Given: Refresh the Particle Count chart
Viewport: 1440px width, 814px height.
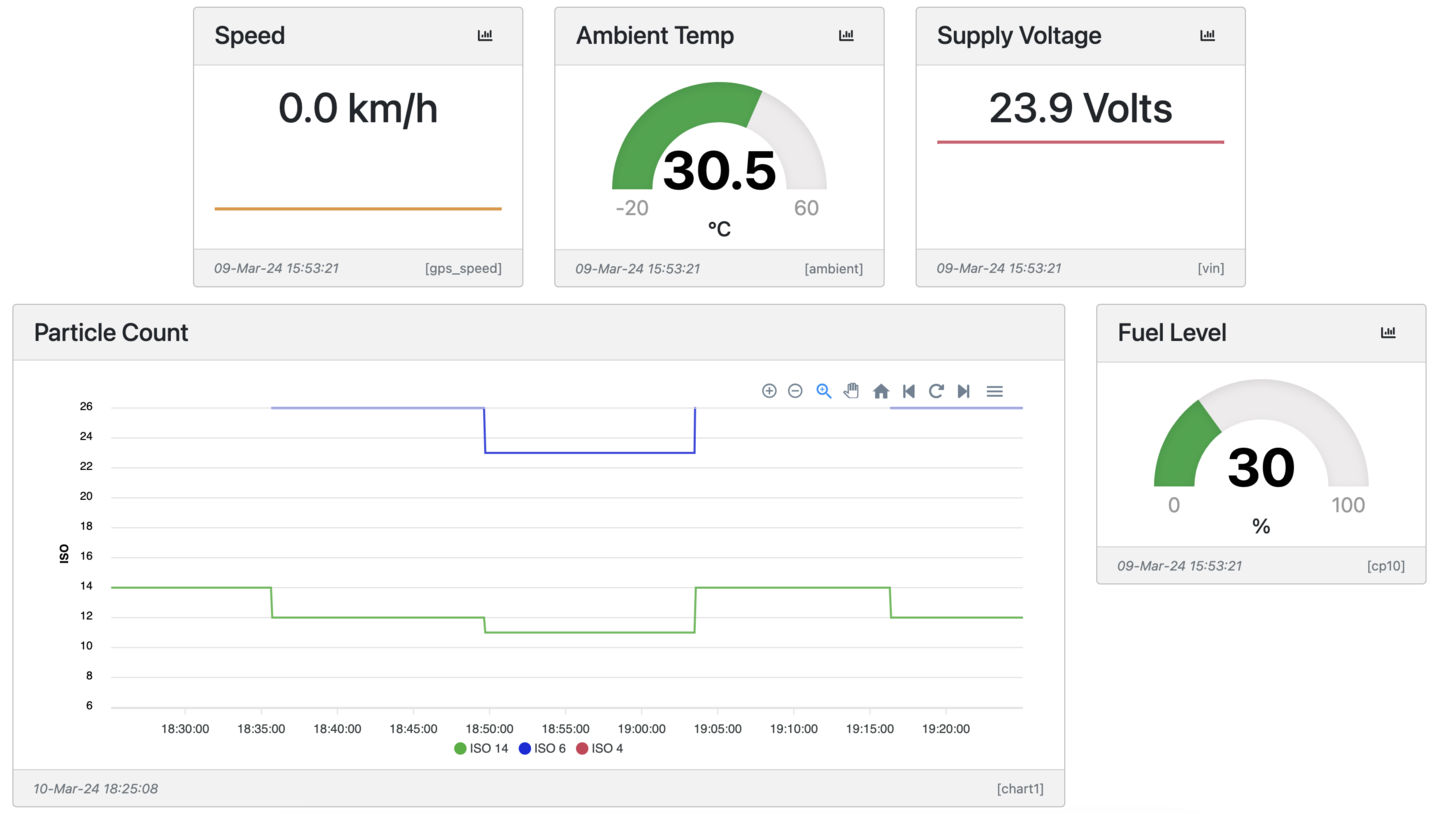Looking at the screenshot, I should point(936,391).
